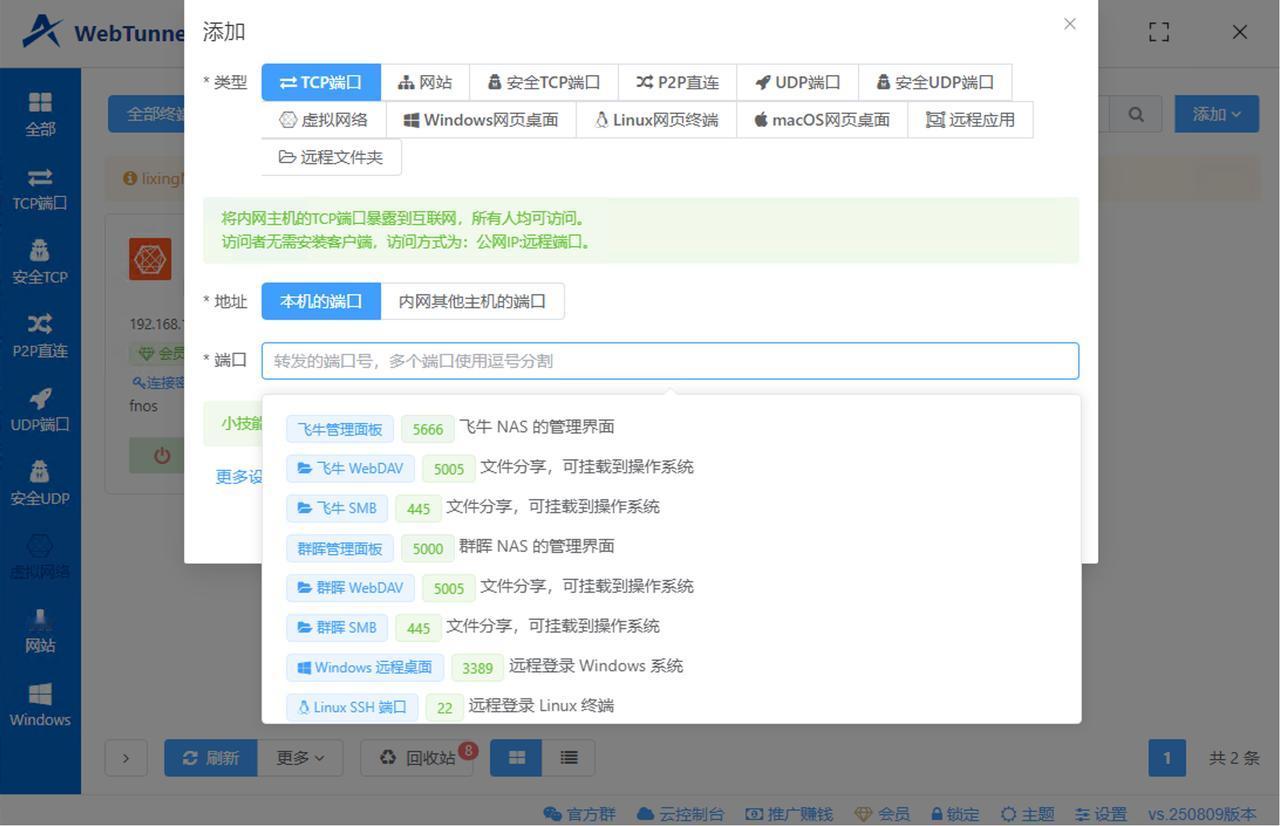Image resolution: width=1280 pixels, height=826 pixels.
Task: Select the 网站 type tab
Action: (x=425, y=82)
